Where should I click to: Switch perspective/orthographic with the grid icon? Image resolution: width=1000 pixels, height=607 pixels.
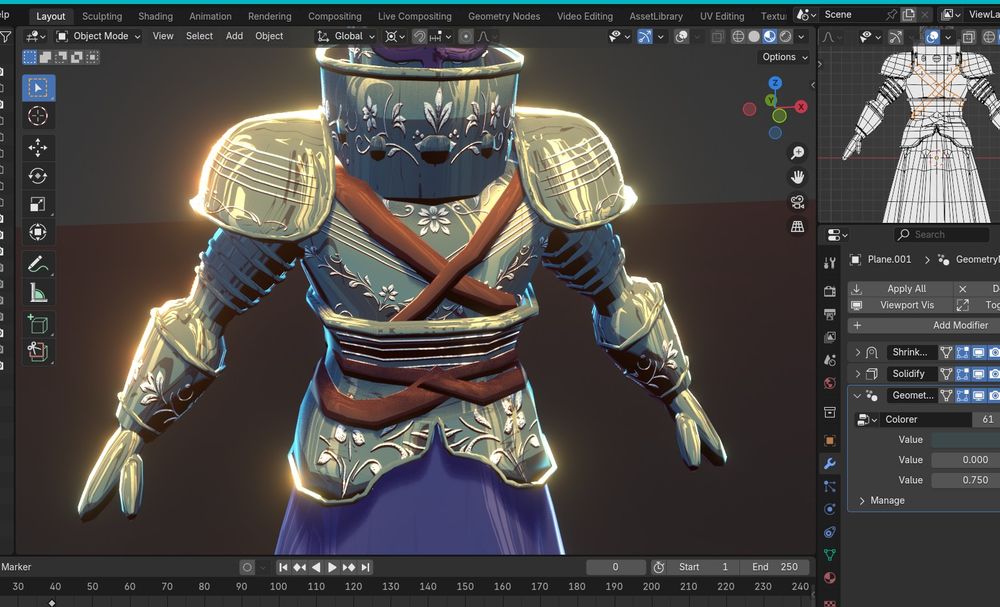797,226
